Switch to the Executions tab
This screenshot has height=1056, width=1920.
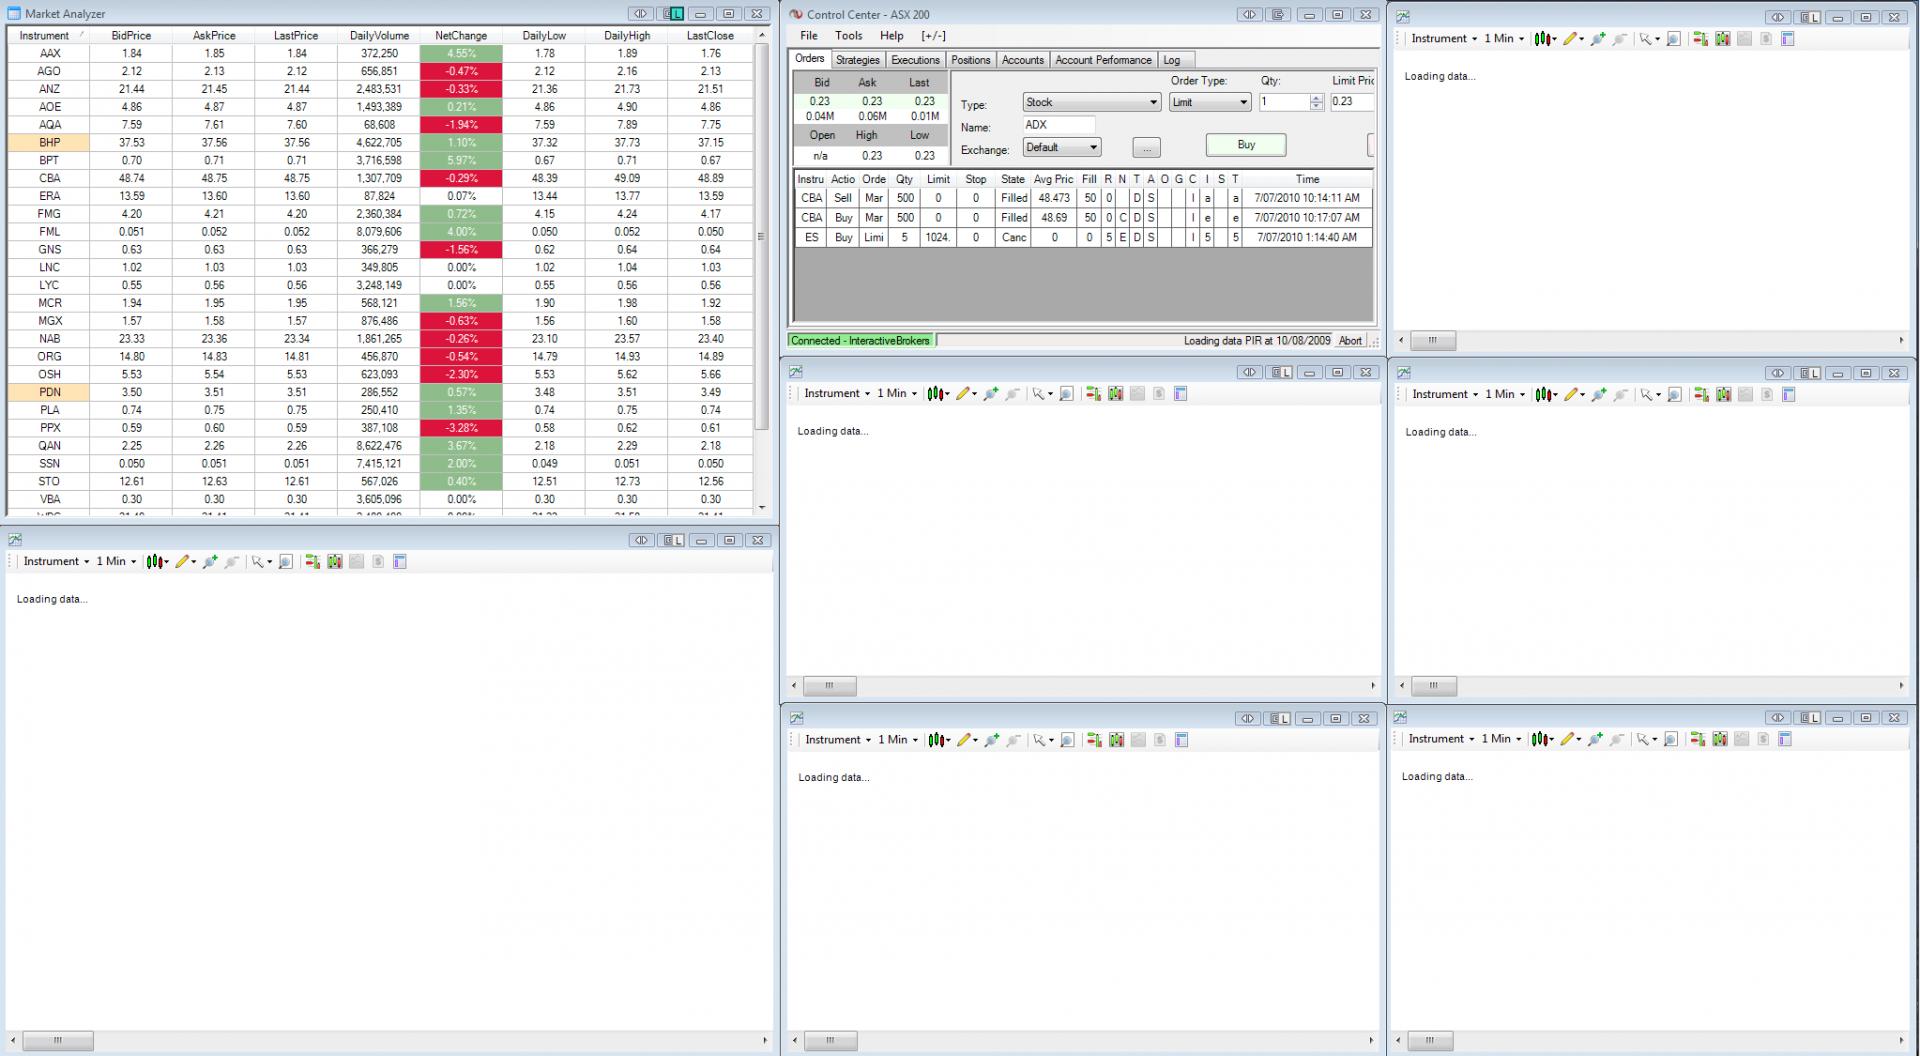coord(915,60)
